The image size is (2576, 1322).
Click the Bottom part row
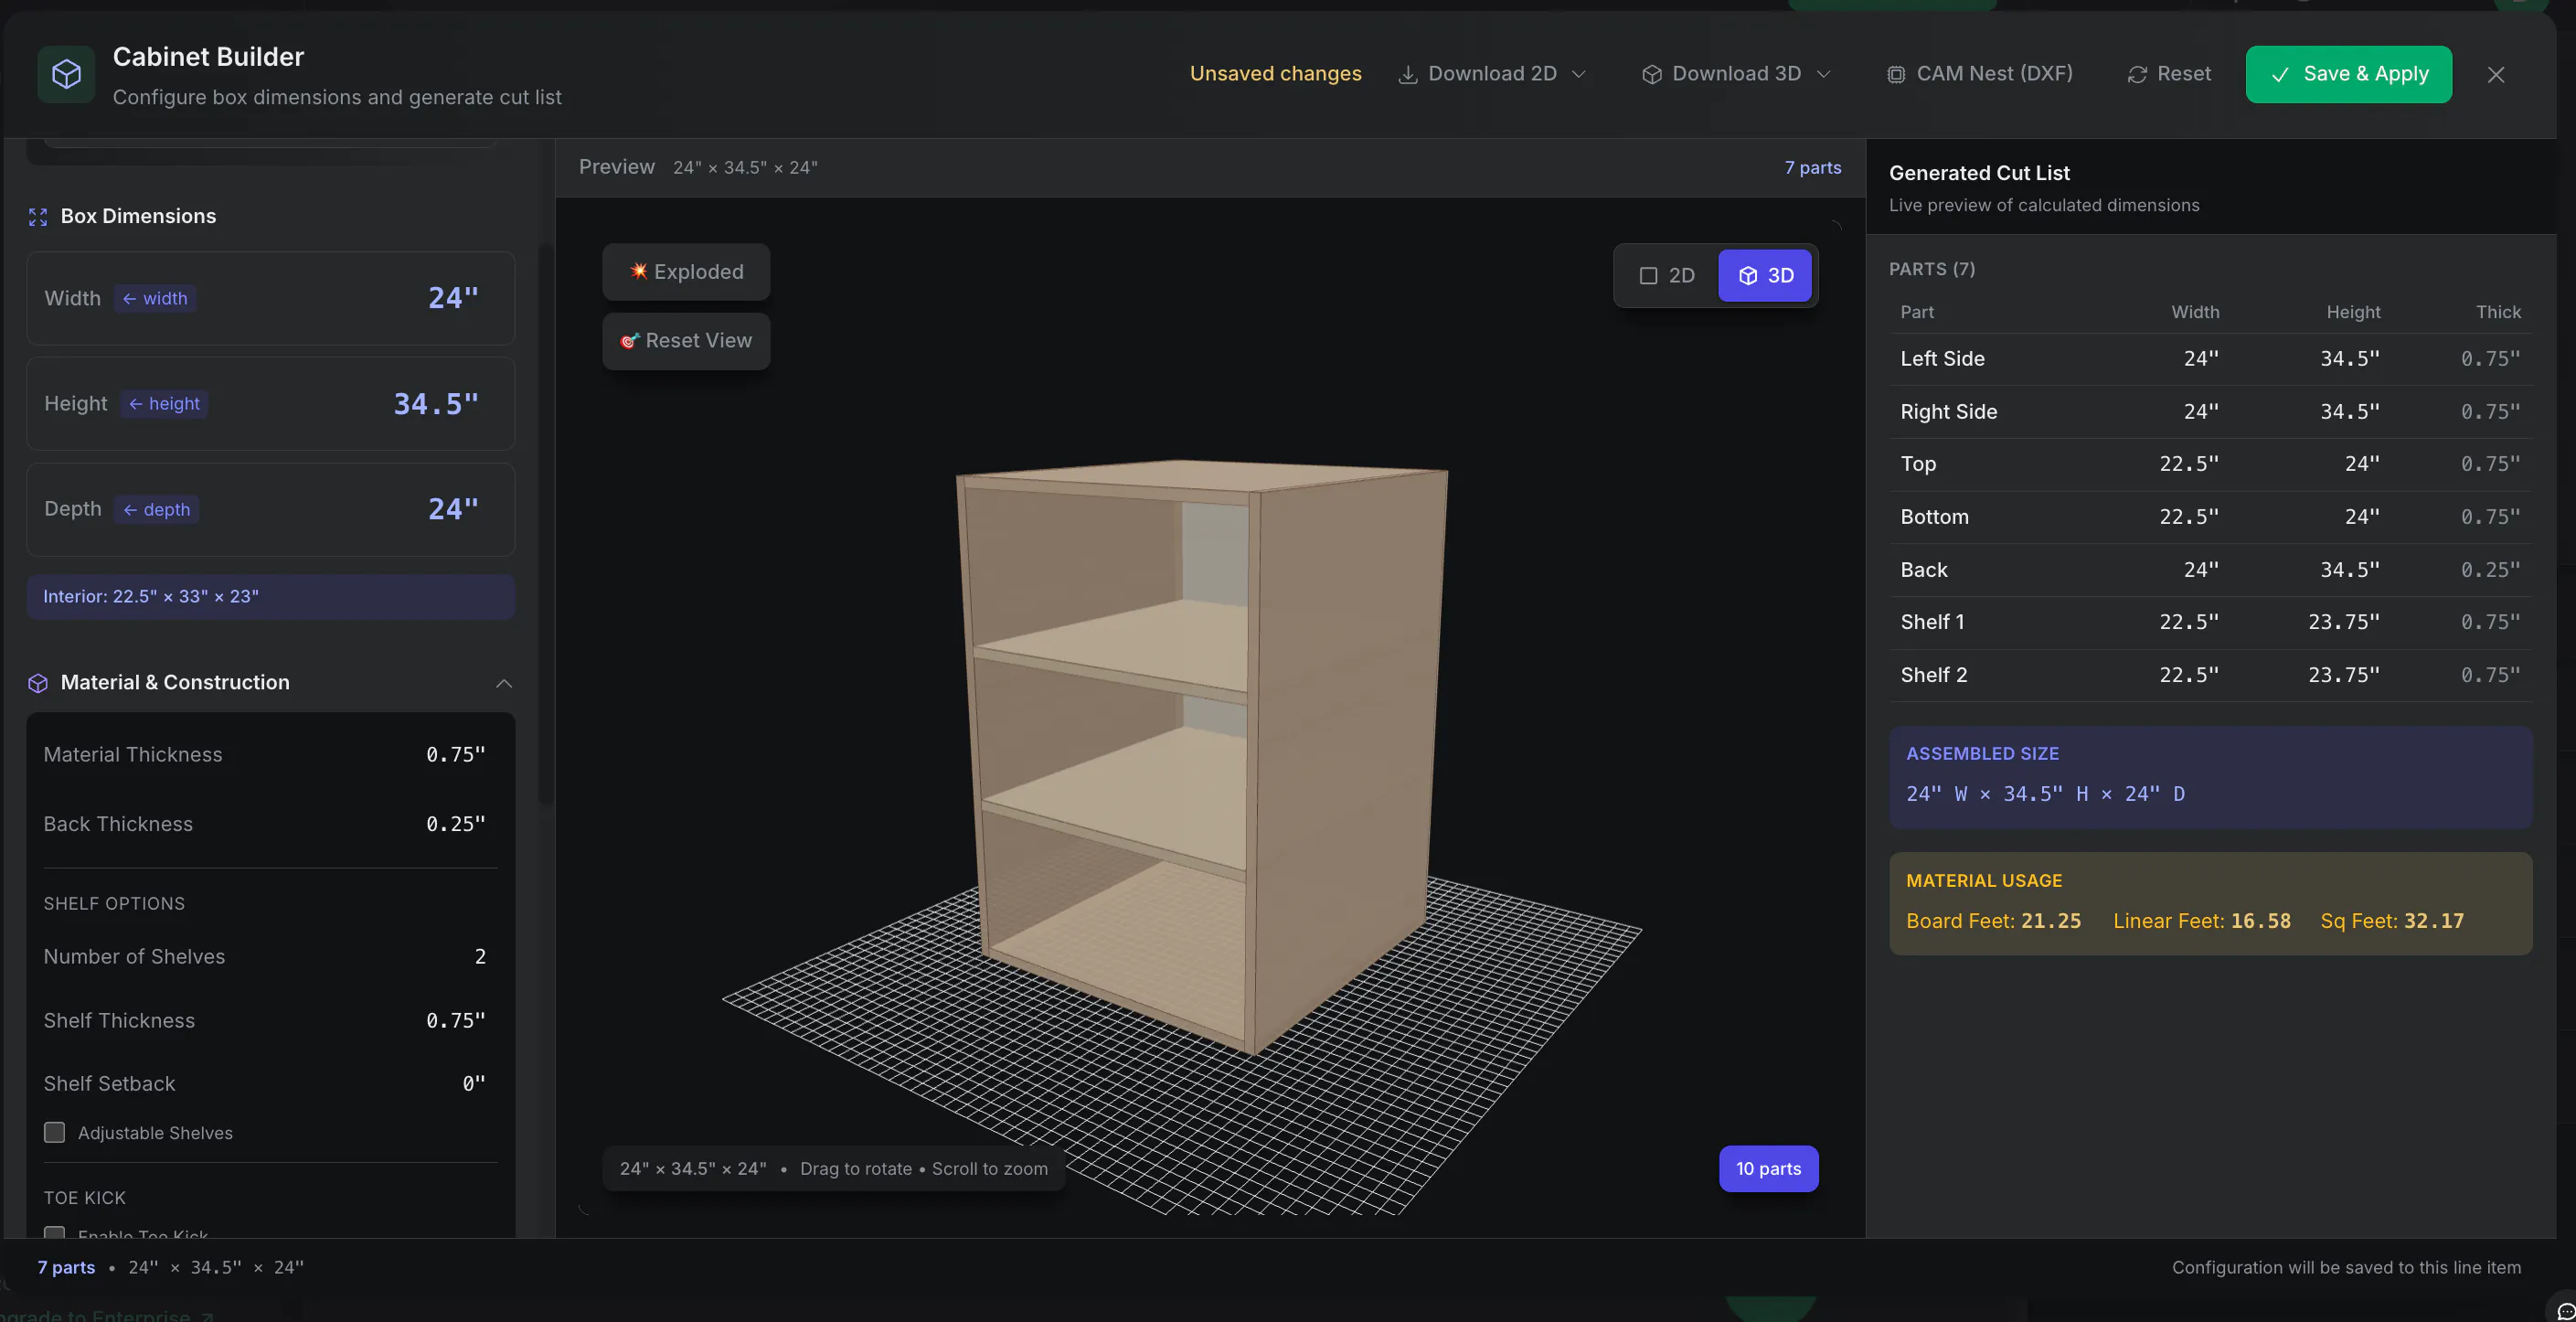point(2210,517)
